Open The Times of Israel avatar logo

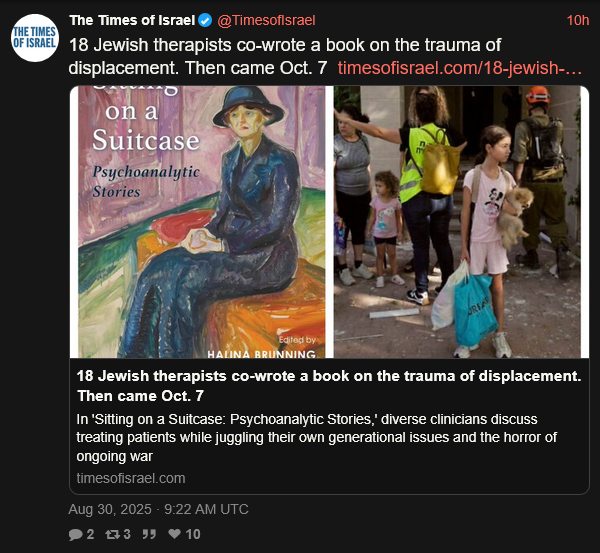(35, 38)
